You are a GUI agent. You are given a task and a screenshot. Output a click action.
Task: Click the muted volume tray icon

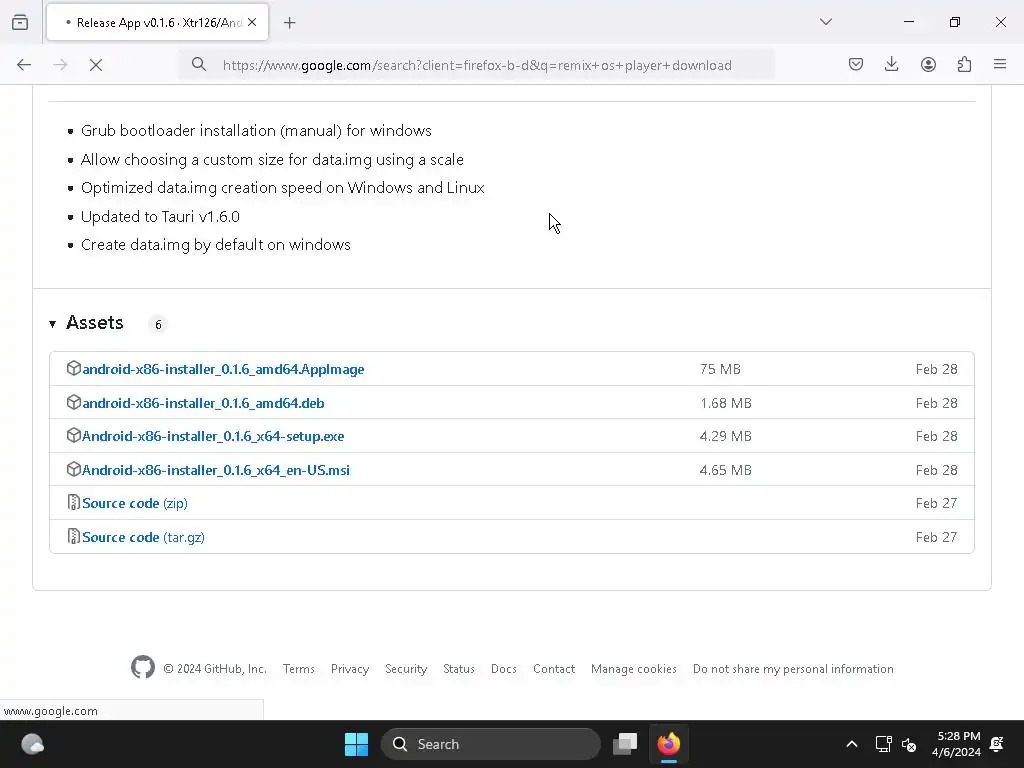click(909, 744)
